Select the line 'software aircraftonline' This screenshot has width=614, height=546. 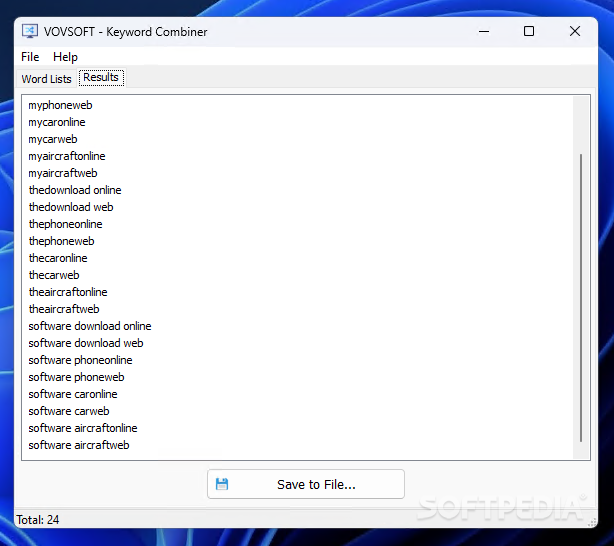click(x=83, y=428)
